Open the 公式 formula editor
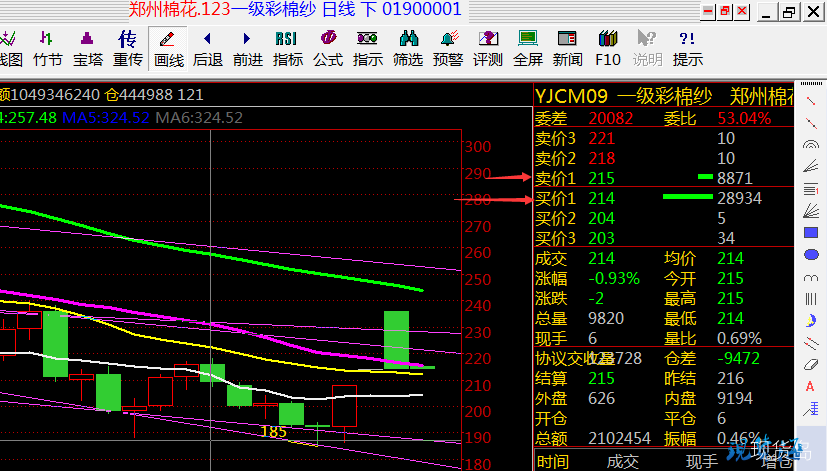 (327, 47)
